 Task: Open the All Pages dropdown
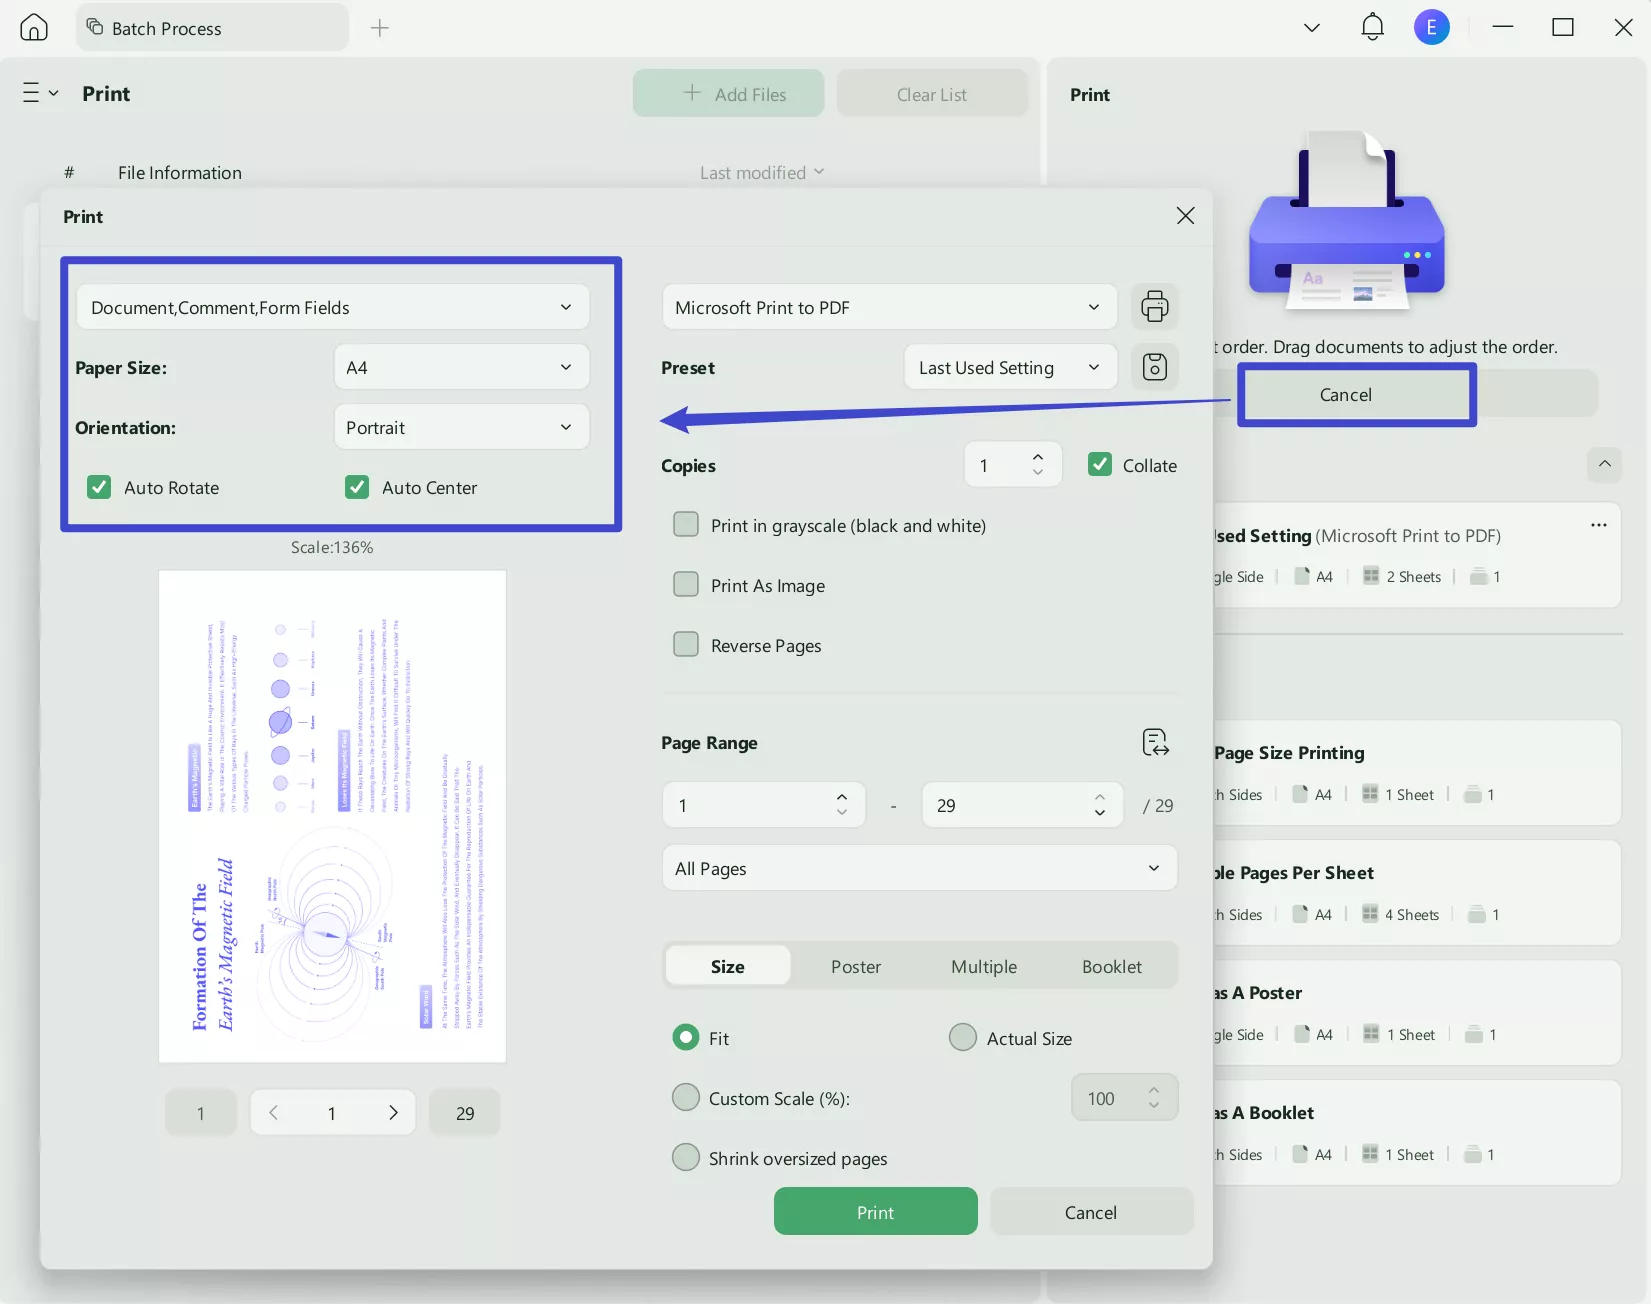click(920, 868)
